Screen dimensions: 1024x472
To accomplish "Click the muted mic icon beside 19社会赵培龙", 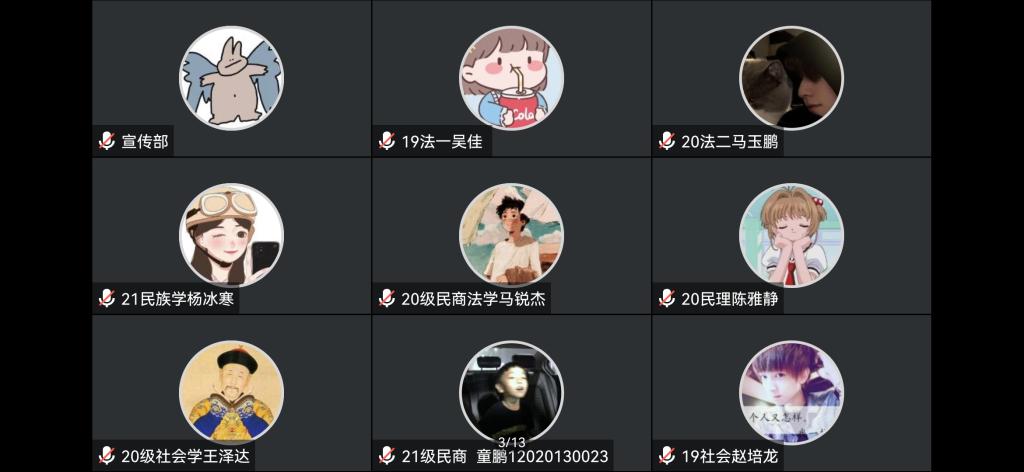I will (666, 455).
